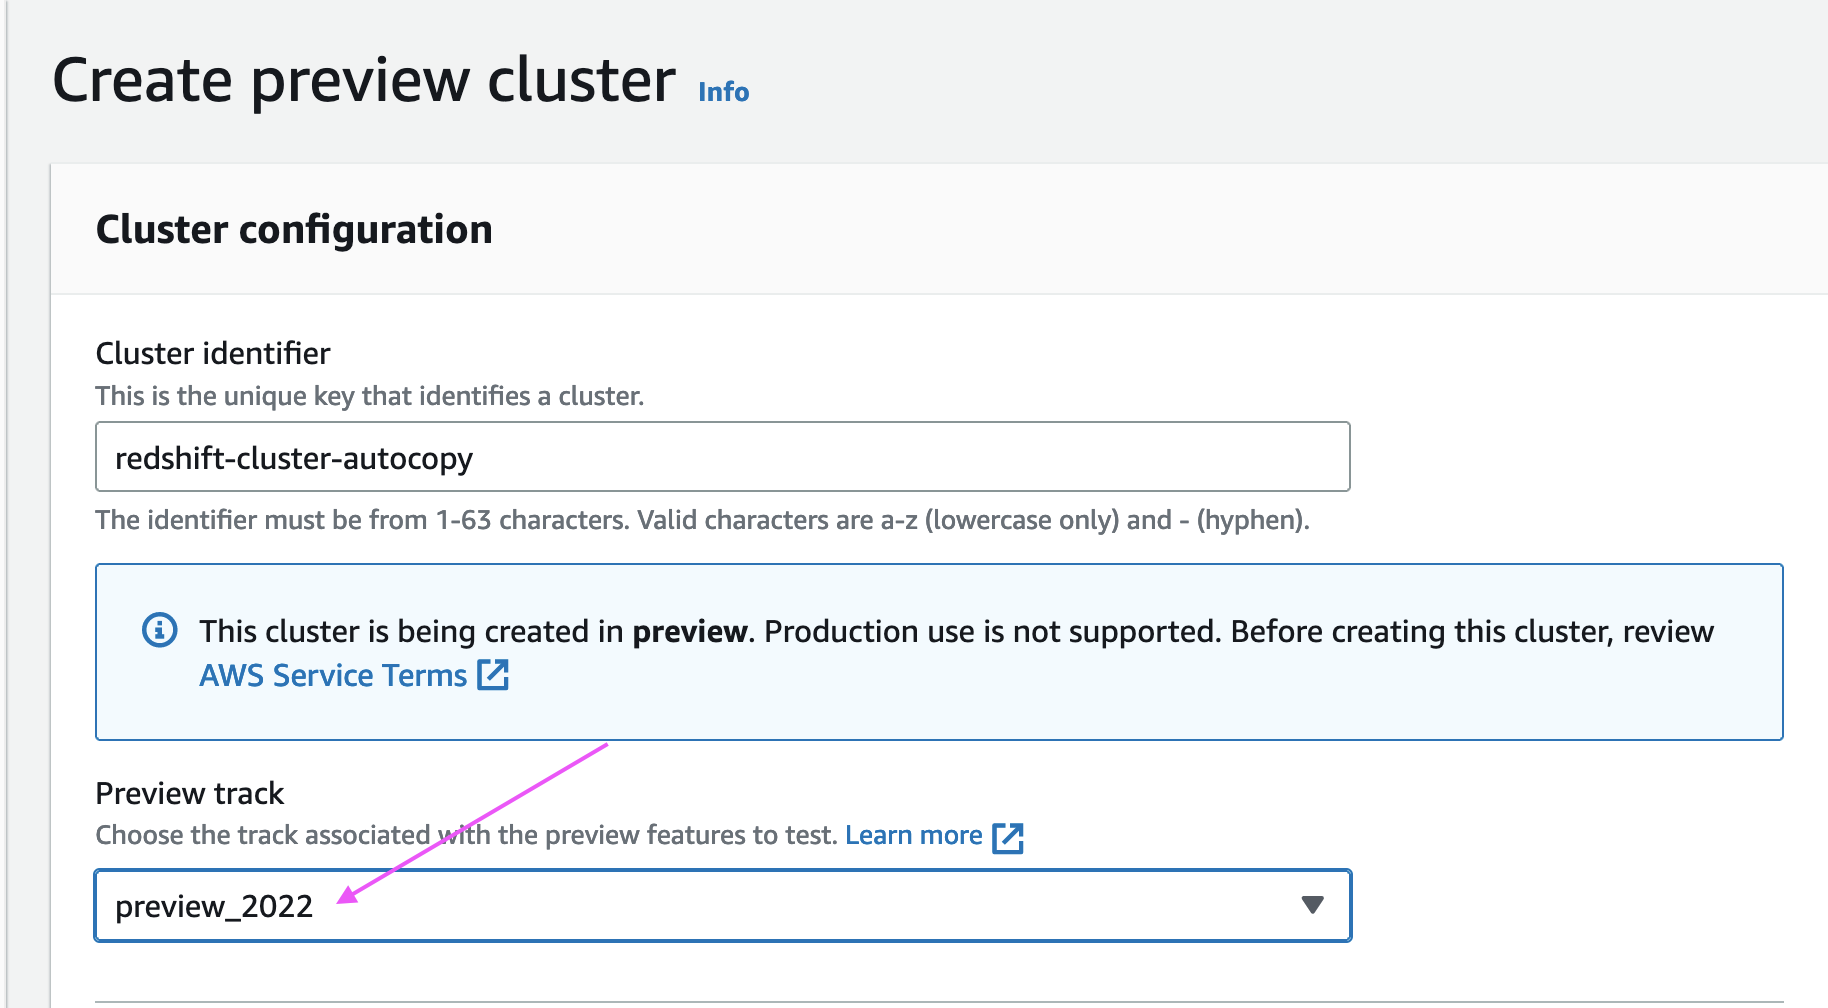Click external link icon after Learn more
The width and height of the screenshot is (1828, 1008).
[x=1008, y=837]
